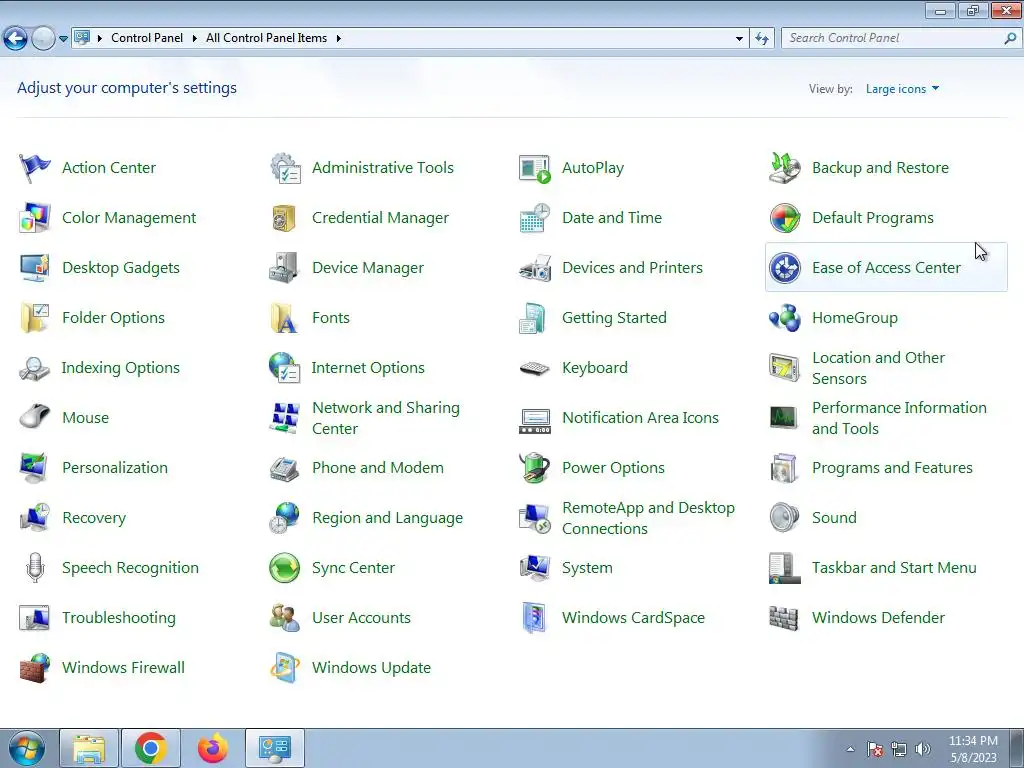This screenshot has width=1024, height=768.
Task: Click the search magnifier icon
Action: 1010,38
